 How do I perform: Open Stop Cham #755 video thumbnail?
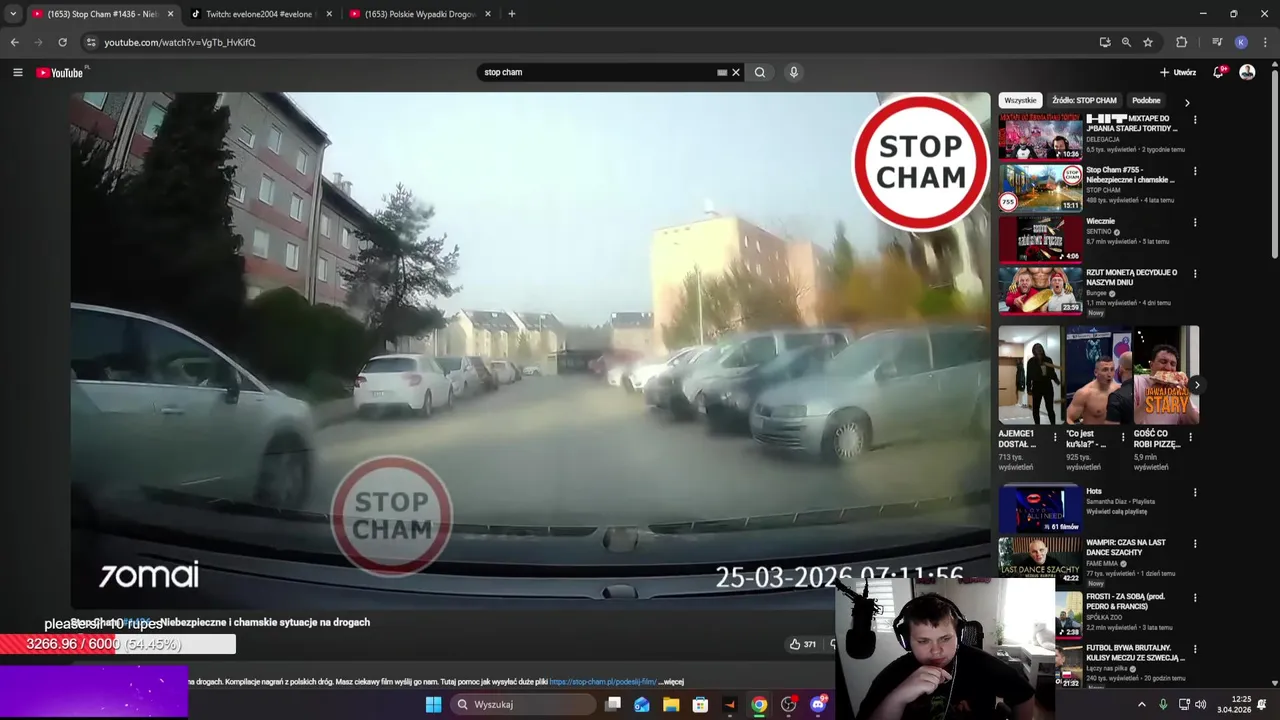(x=1040, y=188)
